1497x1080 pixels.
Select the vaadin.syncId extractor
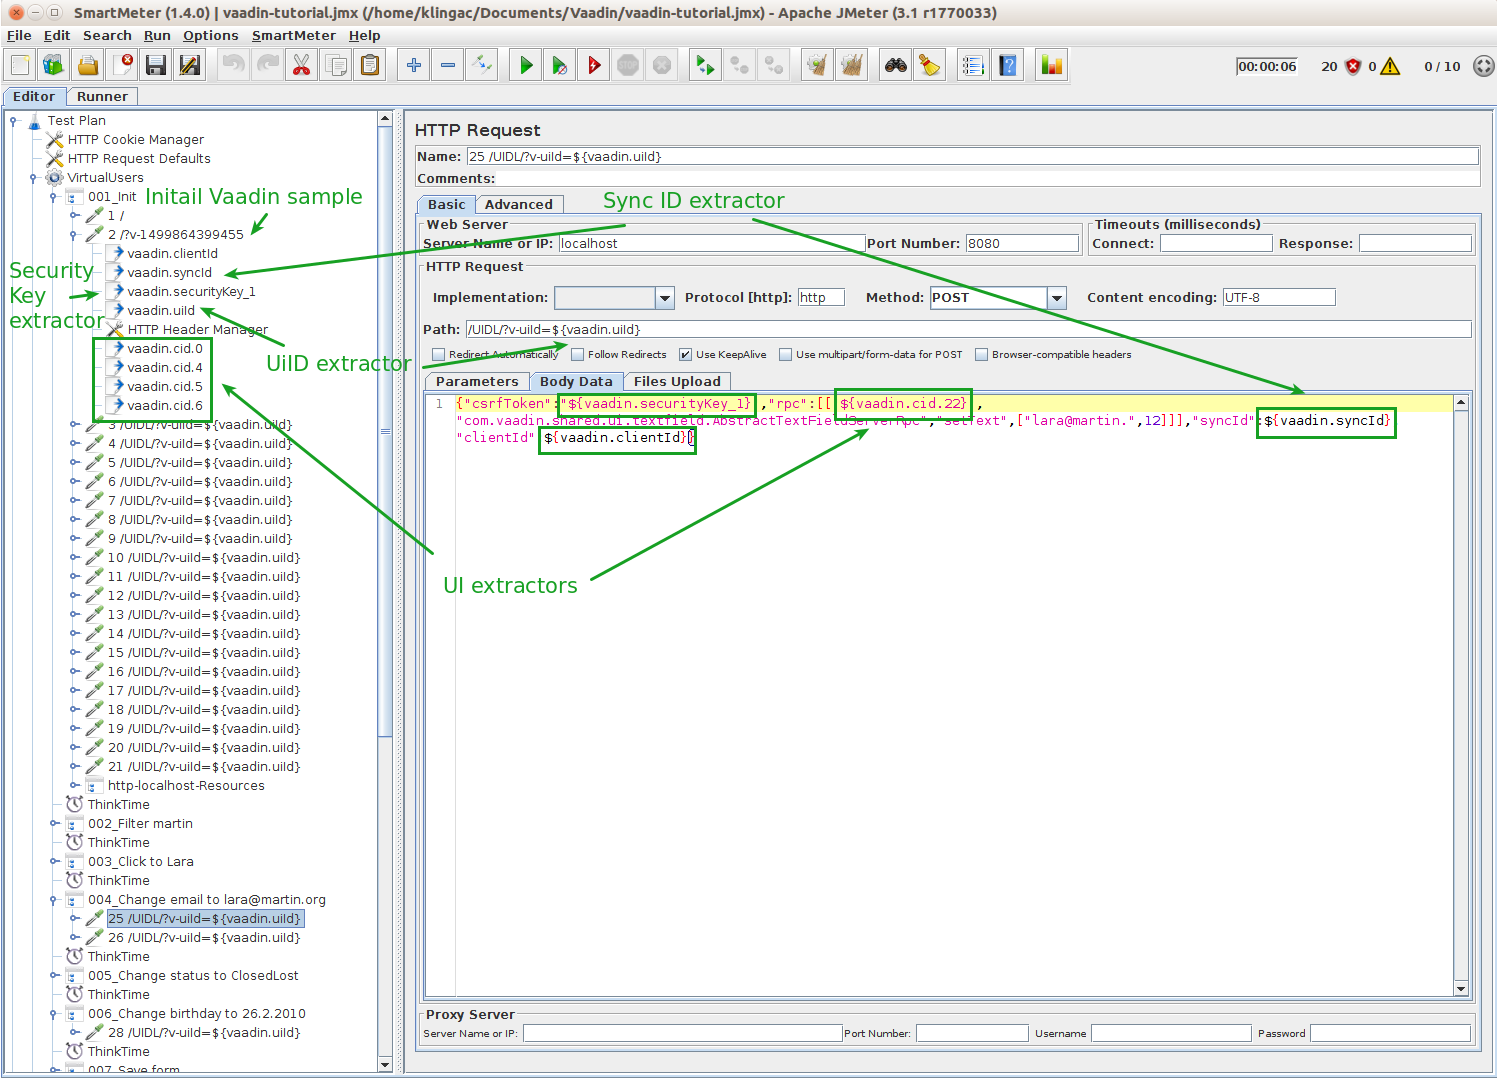[169, 273]
